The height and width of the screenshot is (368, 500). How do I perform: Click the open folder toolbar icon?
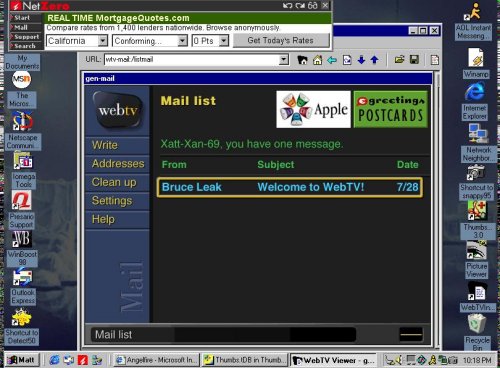tap(399, 60)
